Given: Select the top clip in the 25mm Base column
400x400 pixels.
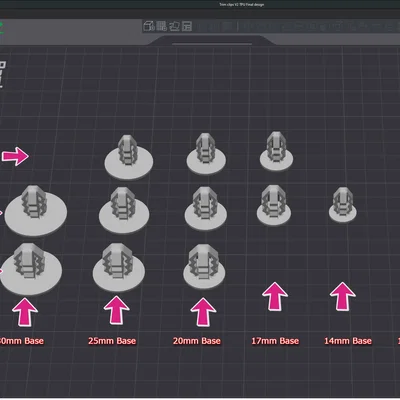Looking at the screenshot, I should click(x=129, y=158).
